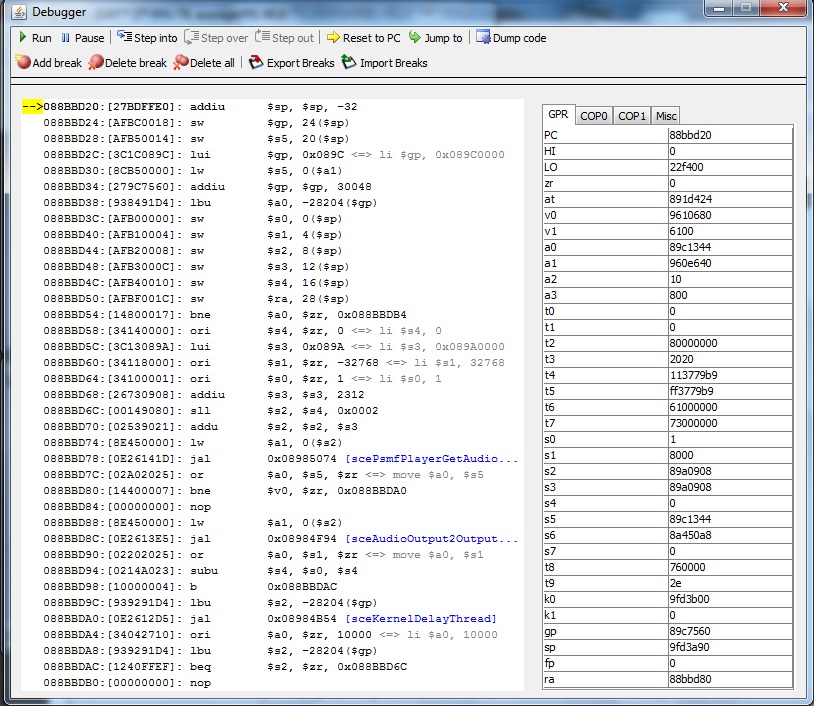Select the PC register value cell
The width and height of the screenshot is (814, 706).
point(729,135)
